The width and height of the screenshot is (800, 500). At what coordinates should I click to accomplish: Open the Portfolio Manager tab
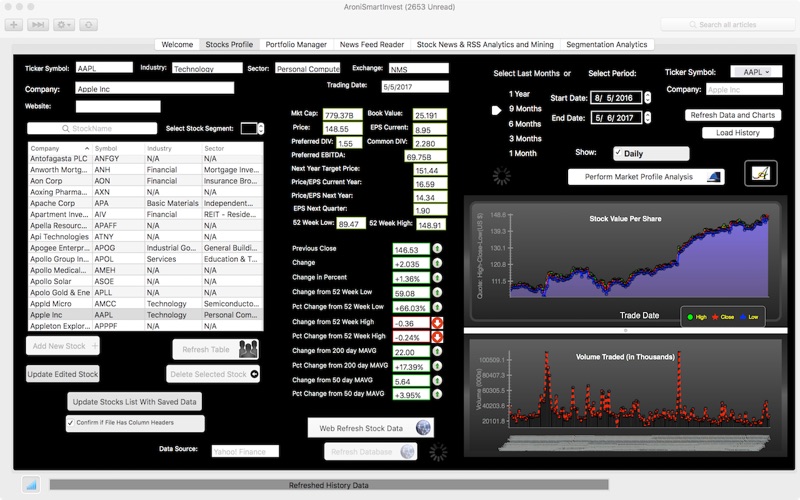pos(296,44)
